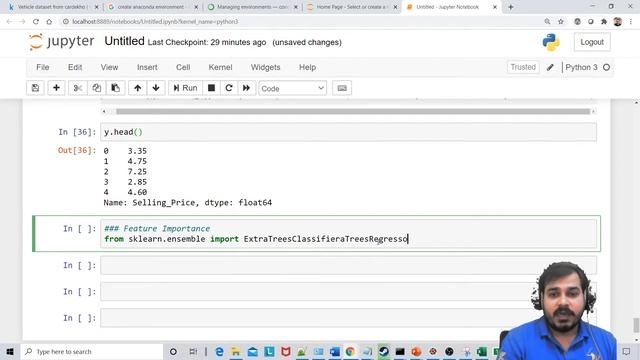The image size is (640, 360).
Task: Click the empty cell below Feature Importance
Action: pos(348,265)
